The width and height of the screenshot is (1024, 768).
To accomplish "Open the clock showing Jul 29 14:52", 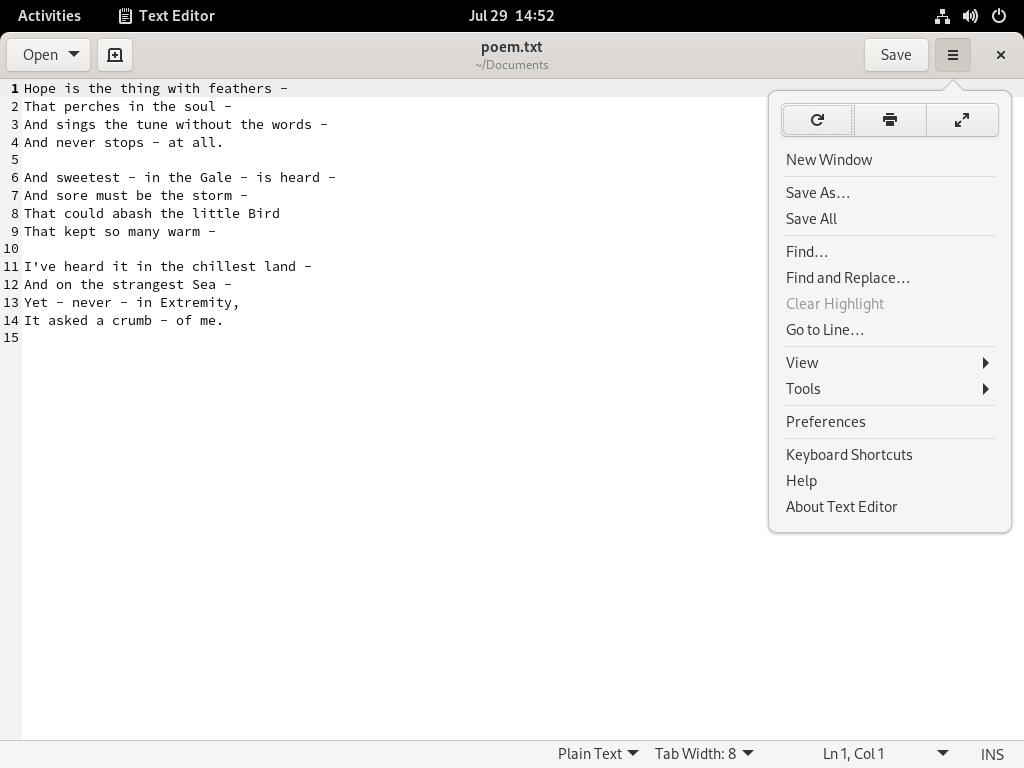I will pos(511,16).
